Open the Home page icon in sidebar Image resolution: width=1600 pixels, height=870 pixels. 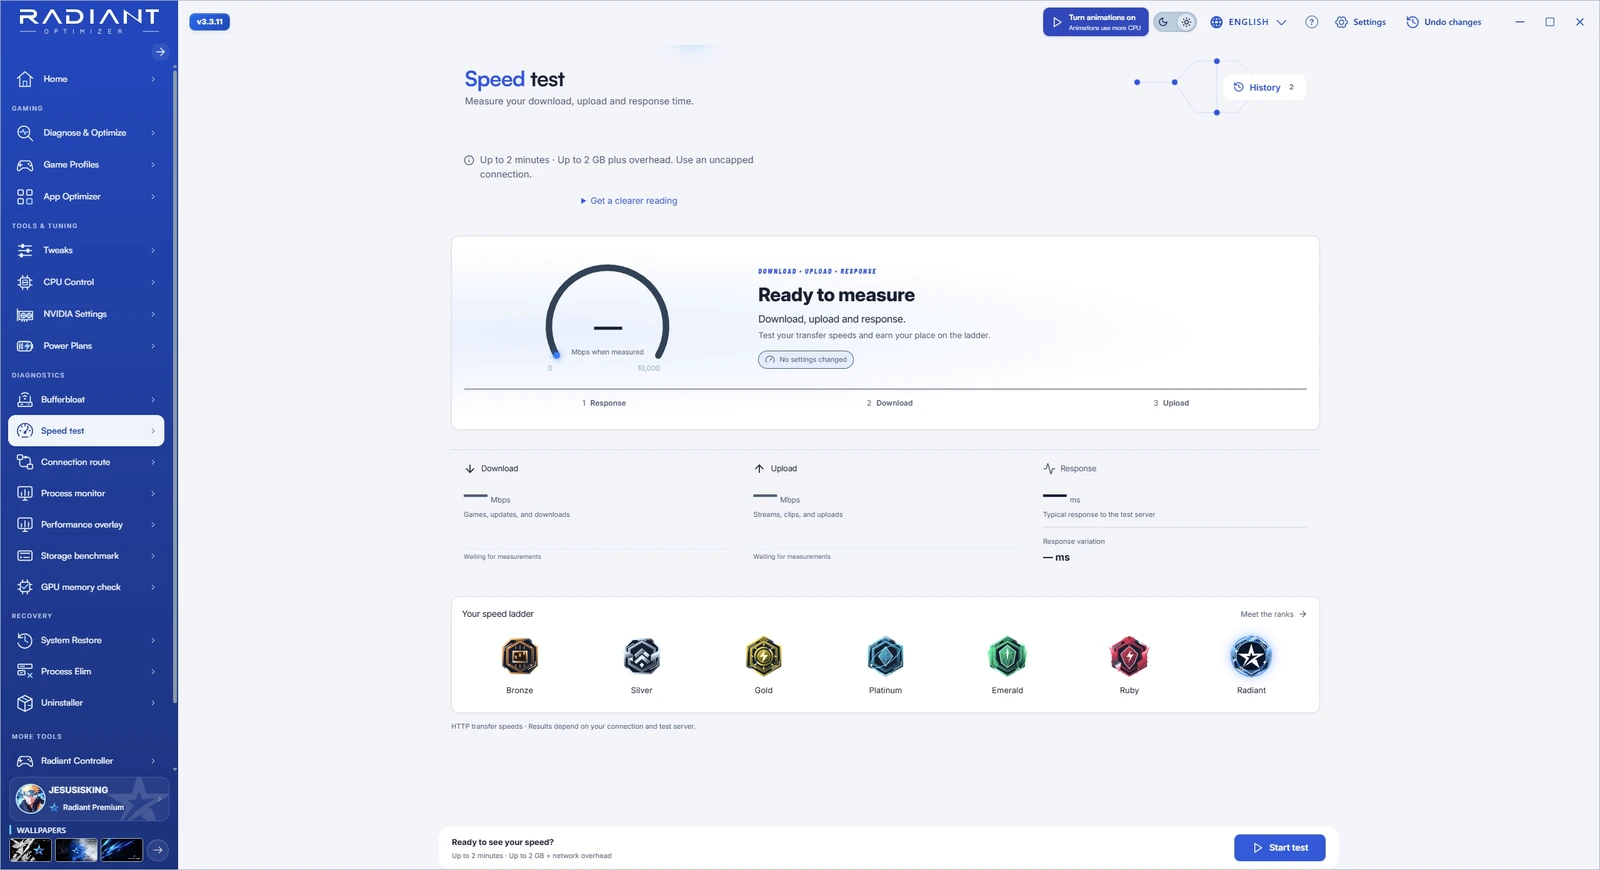pos(25,79)
